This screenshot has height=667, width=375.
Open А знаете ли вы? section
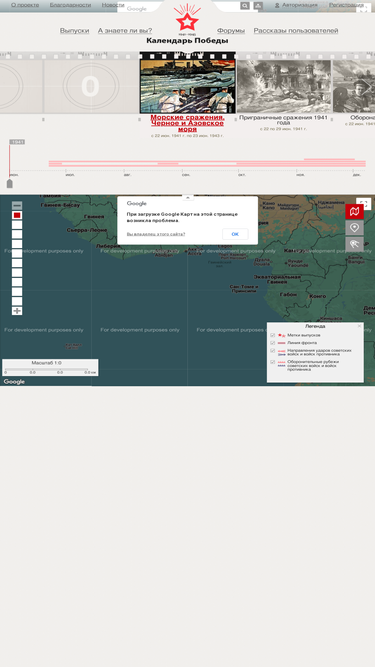pyautogui.click(x=125, y=31)
